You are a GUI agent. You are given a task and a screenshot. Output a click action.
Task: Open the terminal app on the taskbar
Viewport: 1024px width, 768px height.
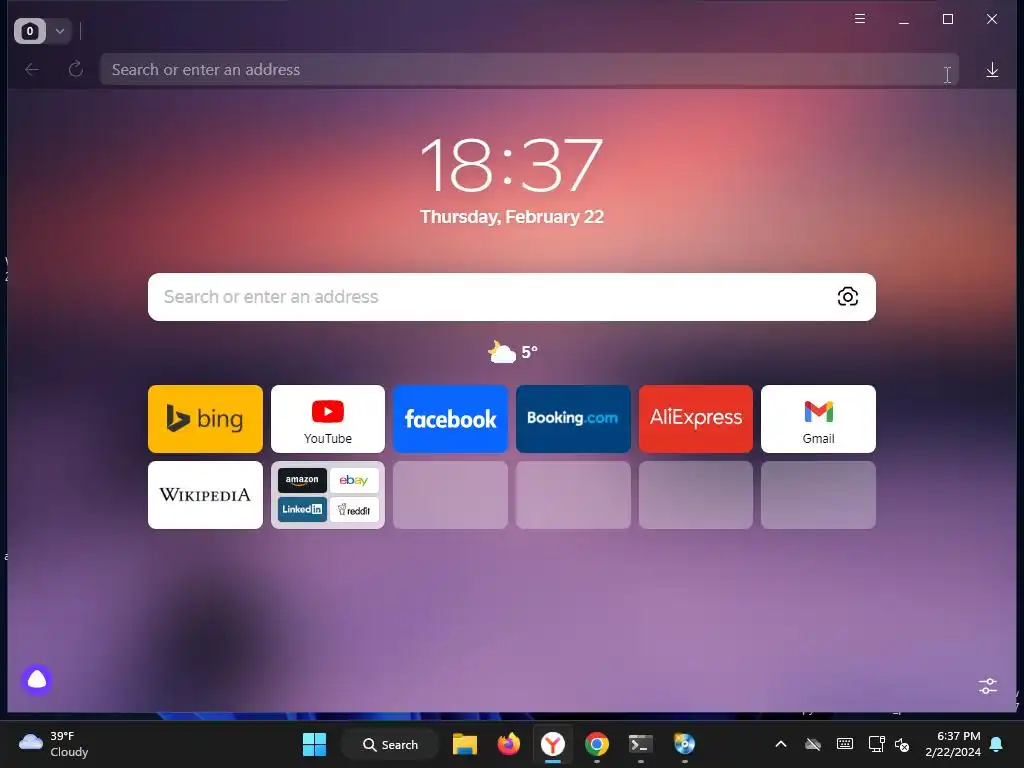[641, 744]
